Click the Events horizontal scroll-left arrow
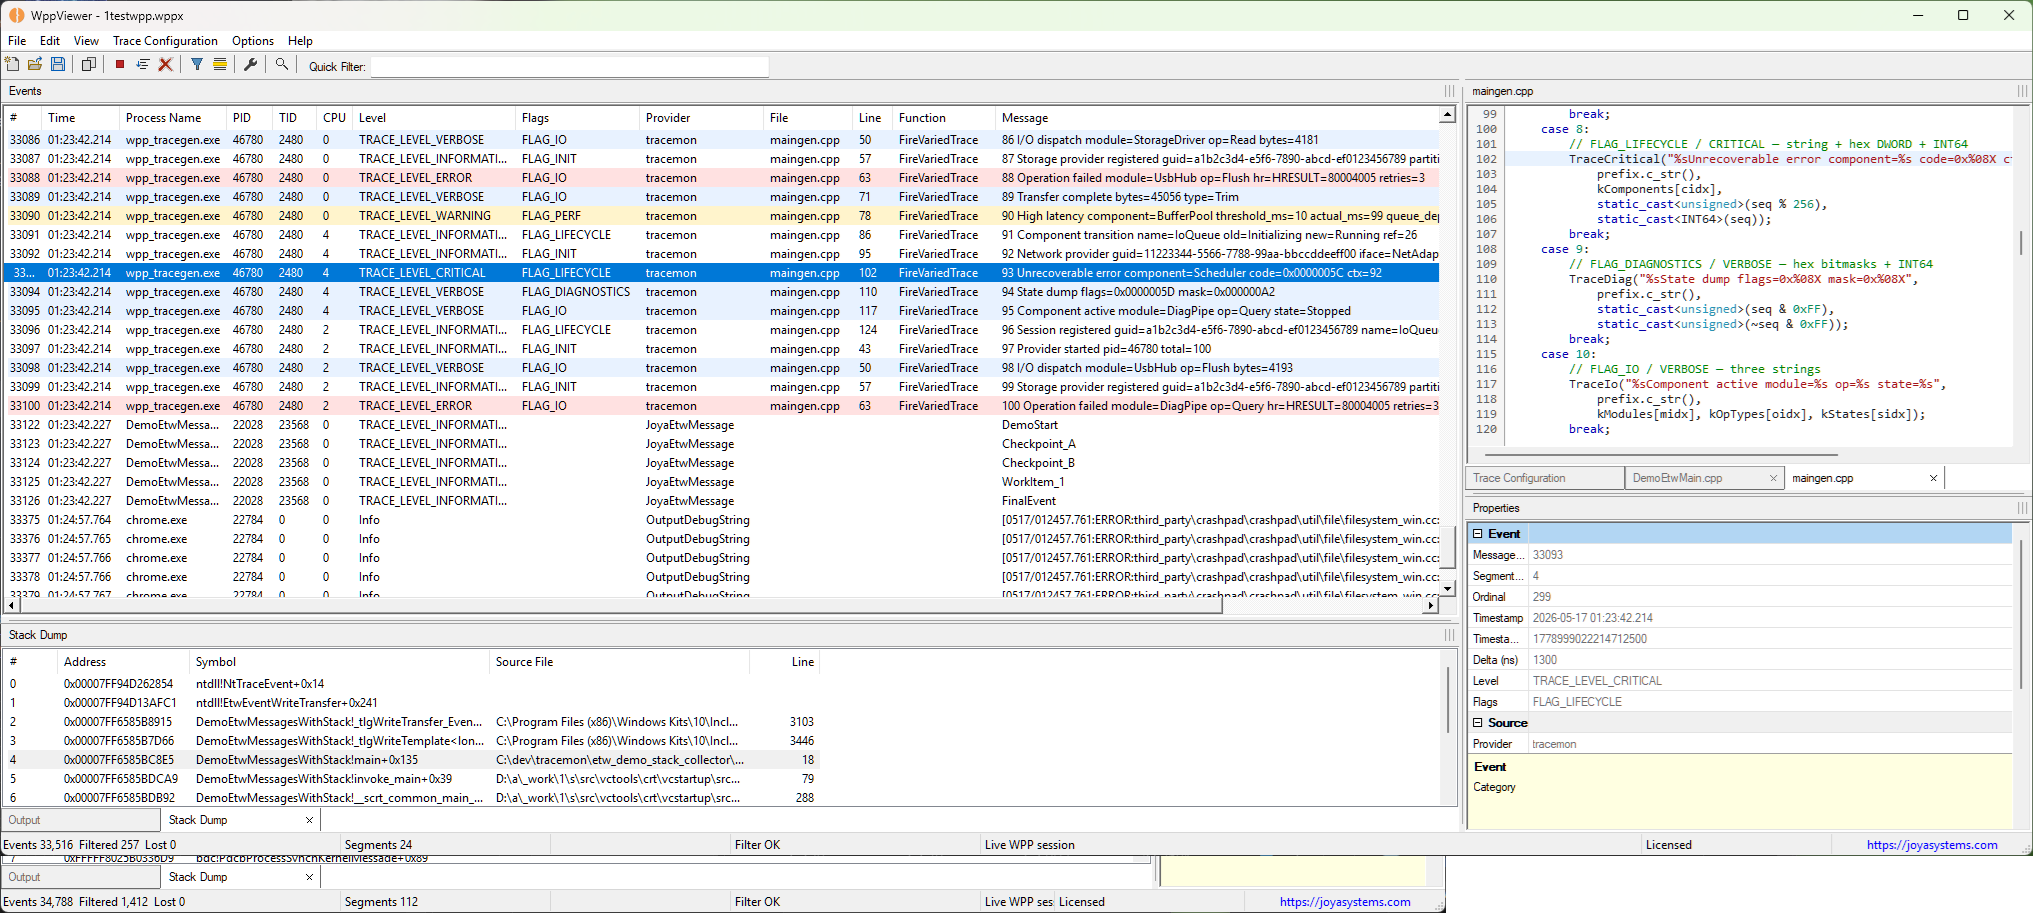 pos(12,605)
